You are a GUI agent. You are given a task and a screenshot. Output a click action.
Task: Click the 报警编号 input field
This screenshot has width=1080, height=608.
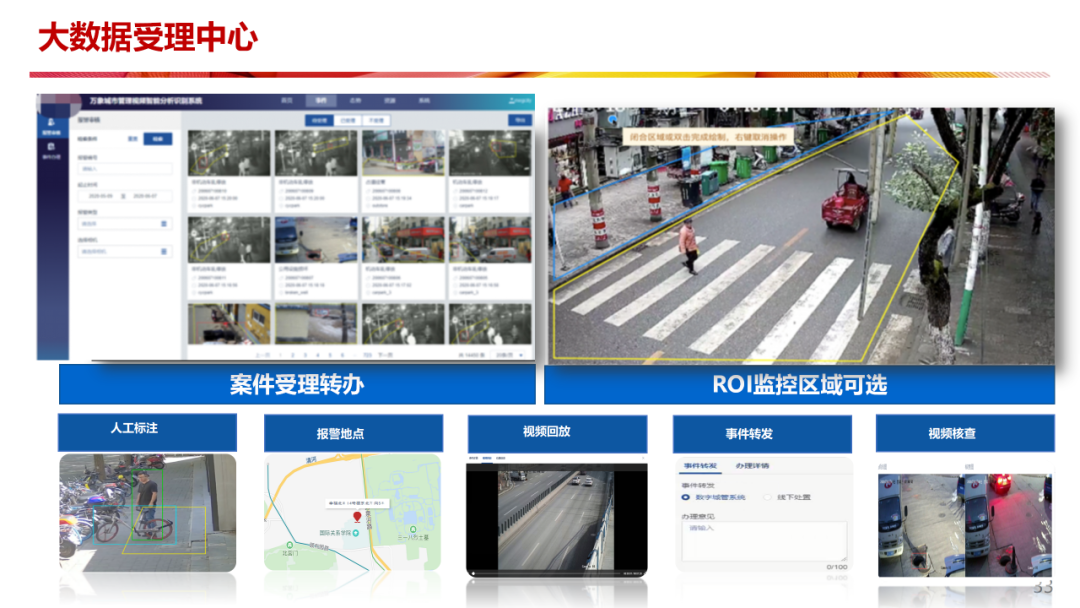pyautogui.click(x=124, y=169)
